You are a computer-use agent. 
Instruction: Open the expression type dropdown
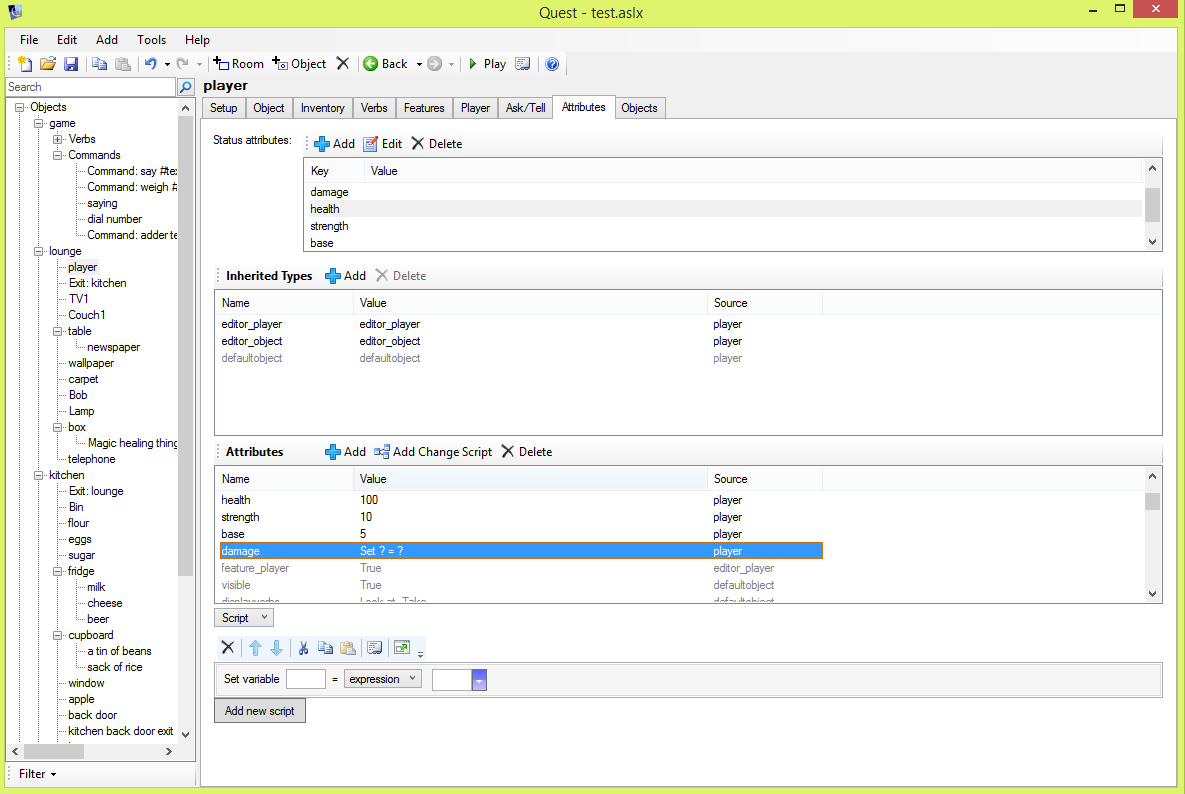[382, 679]
